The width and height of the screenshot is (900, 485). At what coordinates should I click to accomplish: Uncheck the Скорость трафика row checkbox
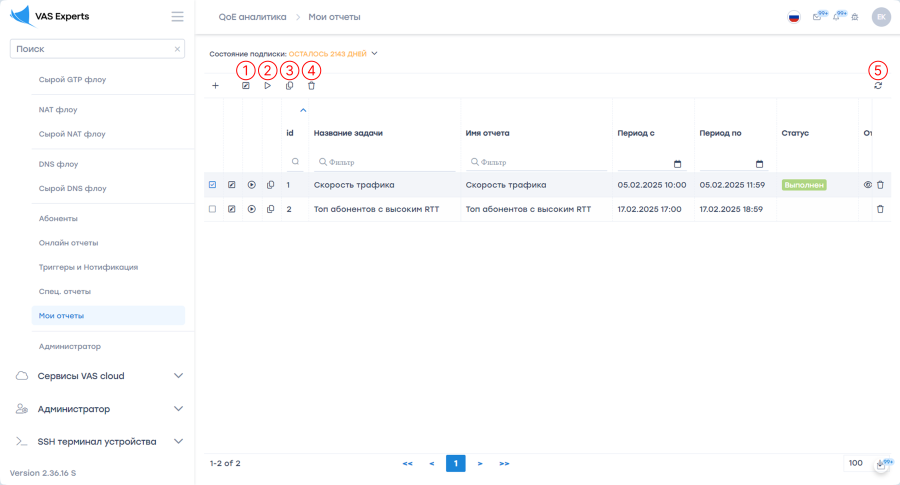(x=212, y=185)
